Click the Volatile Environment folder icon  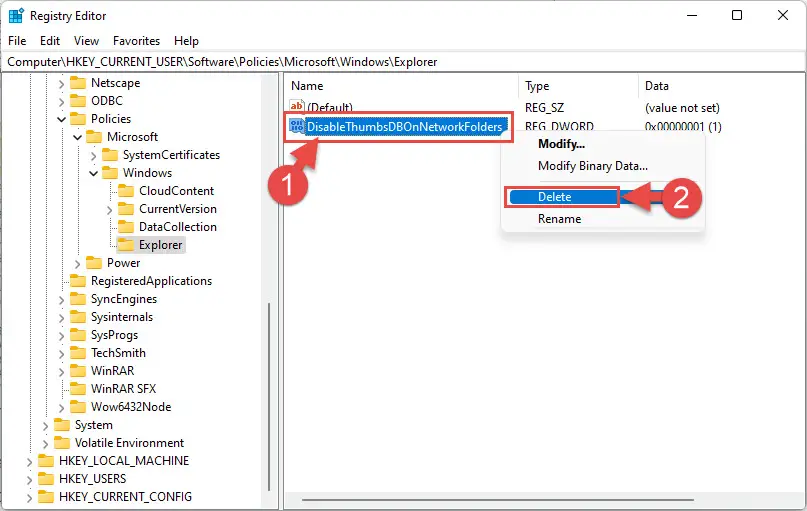point(62,443)
